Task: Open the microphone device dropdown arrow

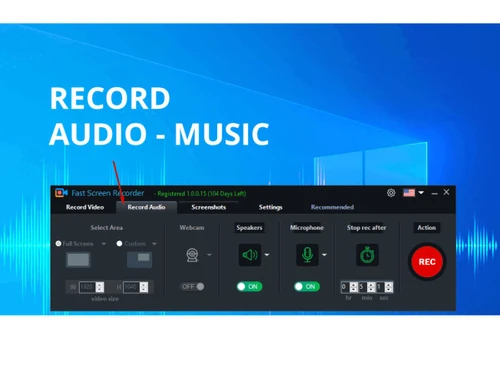Action: [324, 255]
